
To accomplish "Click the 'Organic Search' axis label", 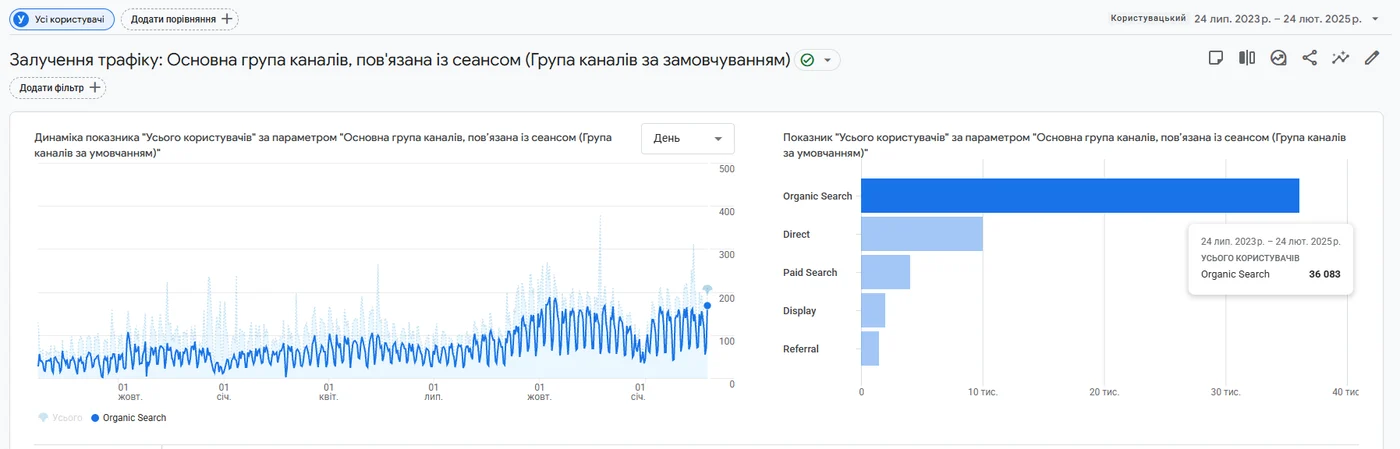I will [817, 196].
